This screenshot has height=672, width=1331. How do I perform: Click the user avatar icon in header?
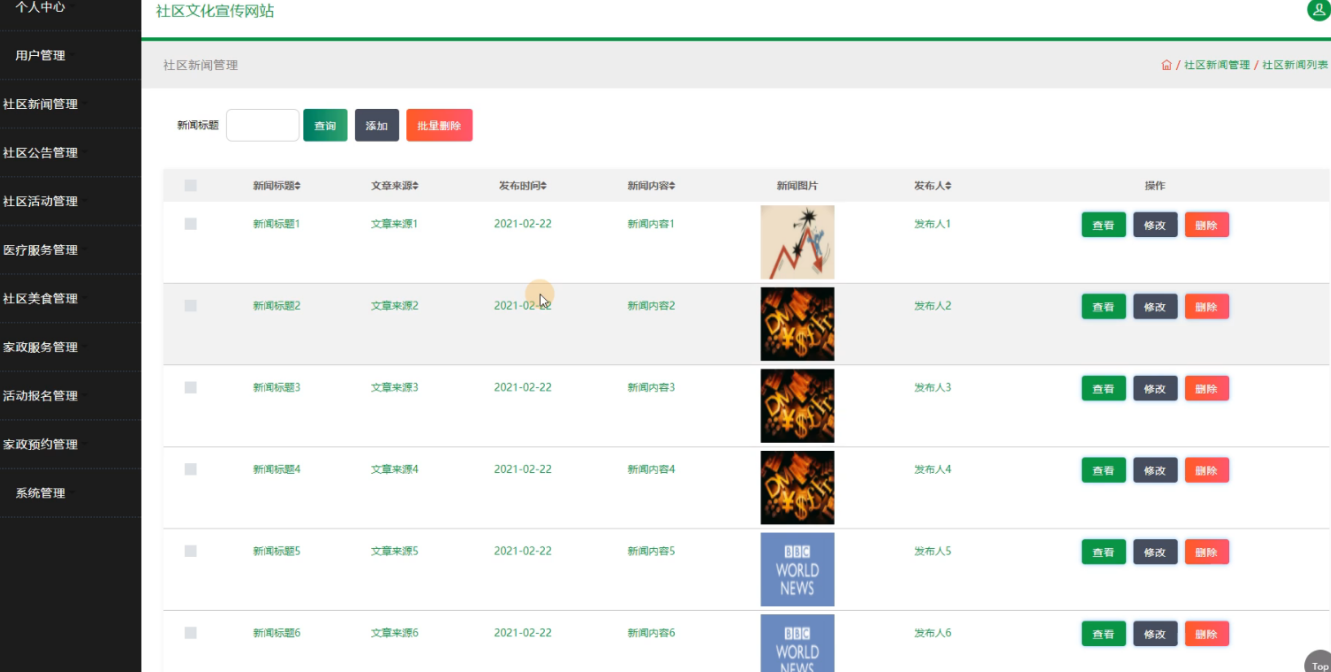coord(1319,9)
